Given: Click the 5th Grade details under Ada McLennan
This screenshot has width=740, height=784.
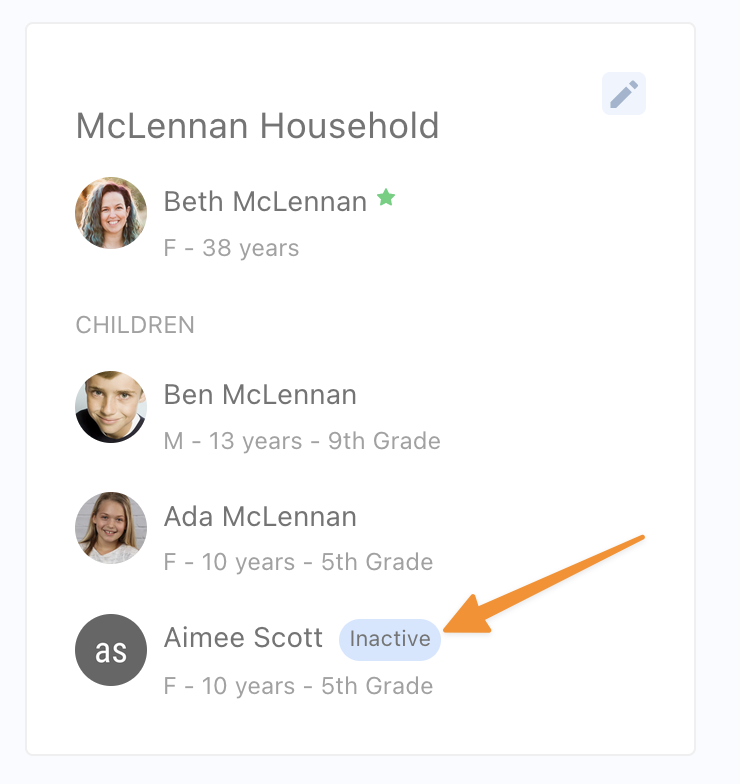Looking at the screenshot, I should 377,562.
